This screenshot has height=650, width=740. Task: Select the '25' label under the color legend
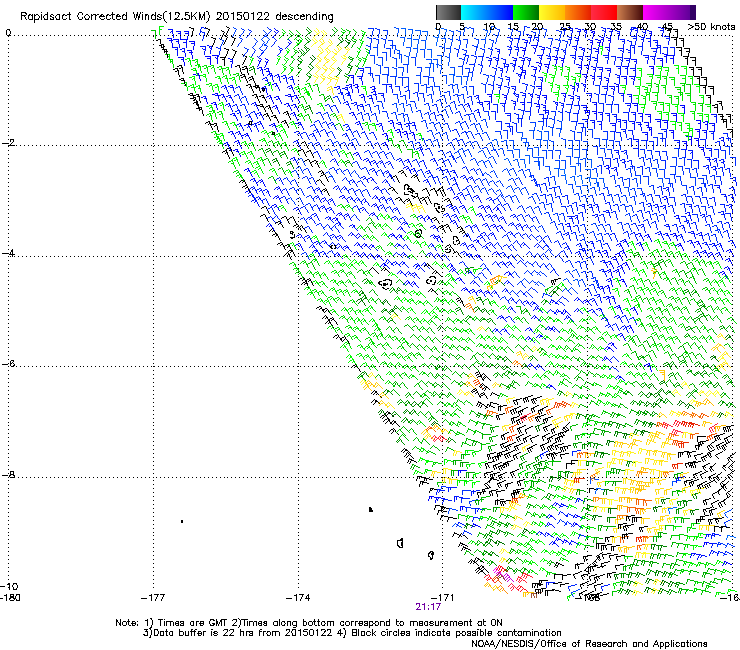pyautogui.click(x=565, y=27)
